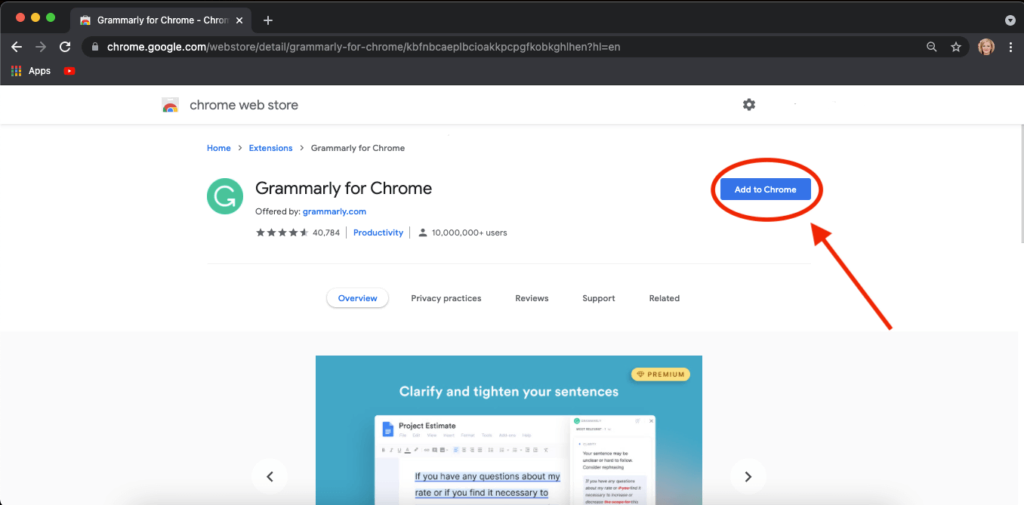Viewport: 1024px width, 505px height.
Task: Click the Grammarly green logo
Action: [225, 196]
